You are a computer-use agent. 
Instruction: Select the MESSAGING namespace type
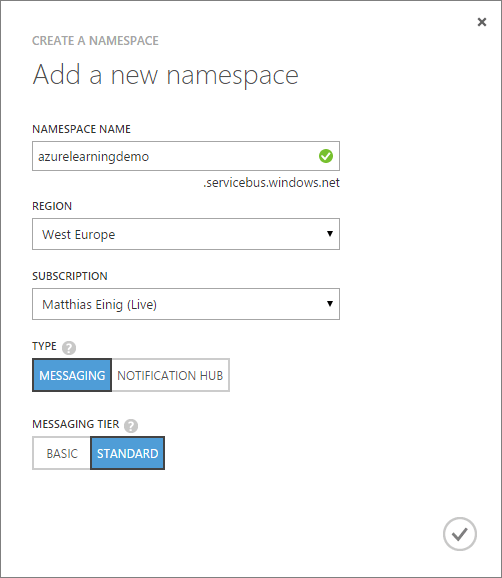coord(72,375)
